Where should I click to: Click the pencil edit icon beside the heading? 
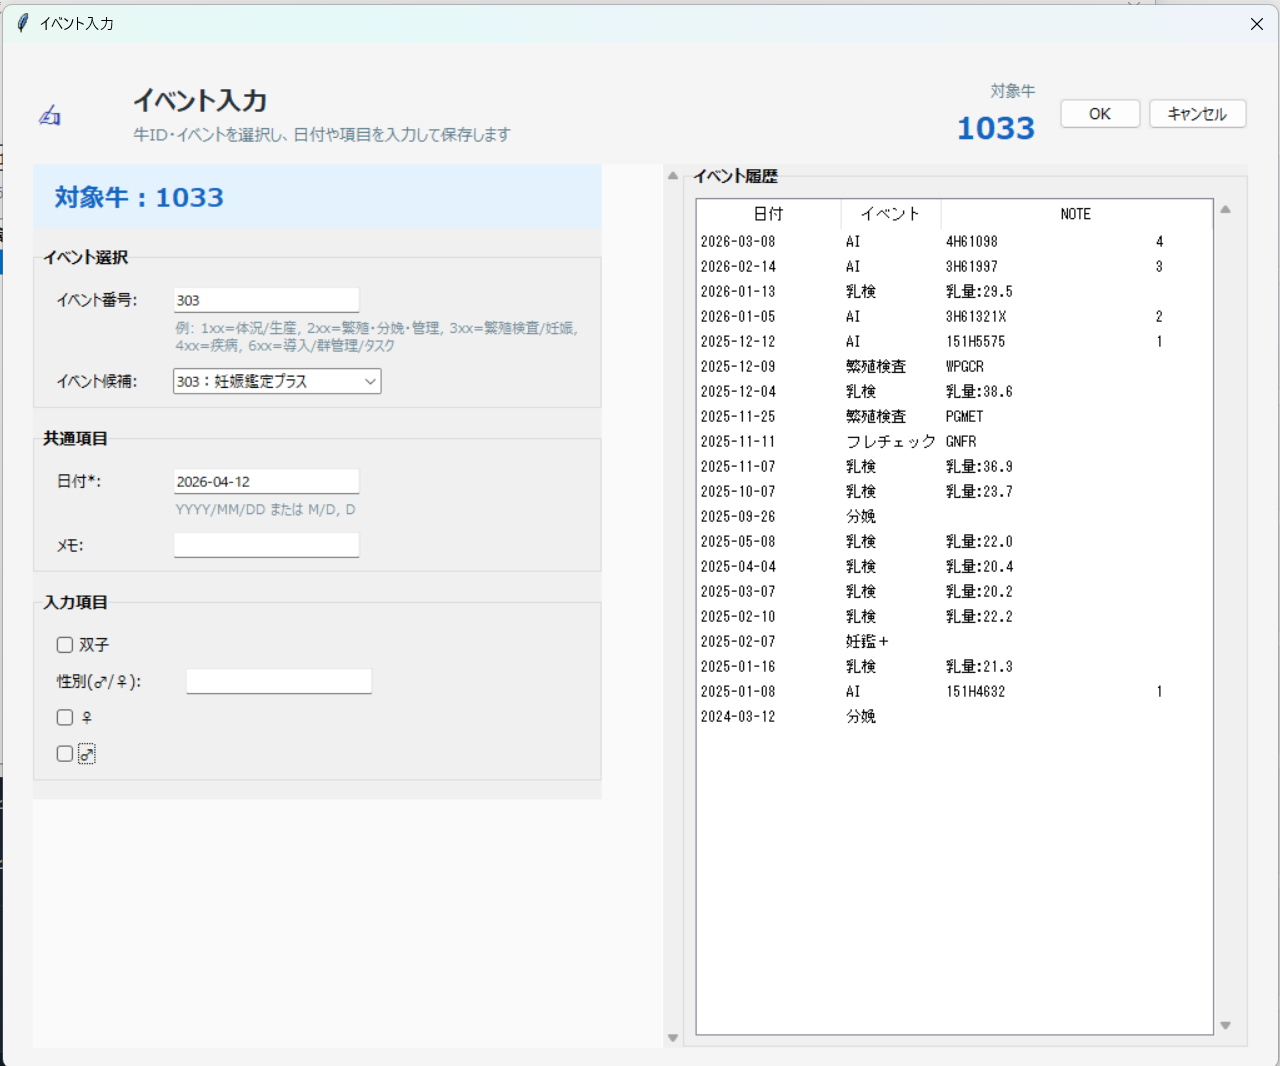click(x=50, y=116)
